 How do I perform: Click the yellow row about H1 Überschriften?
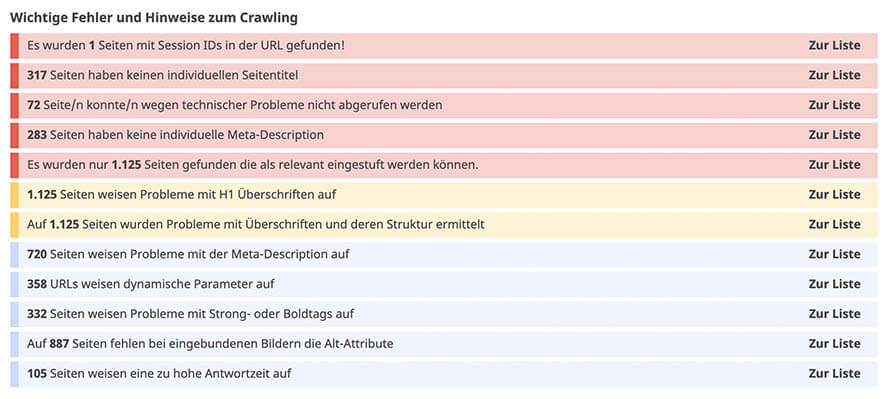pos(444,195)
